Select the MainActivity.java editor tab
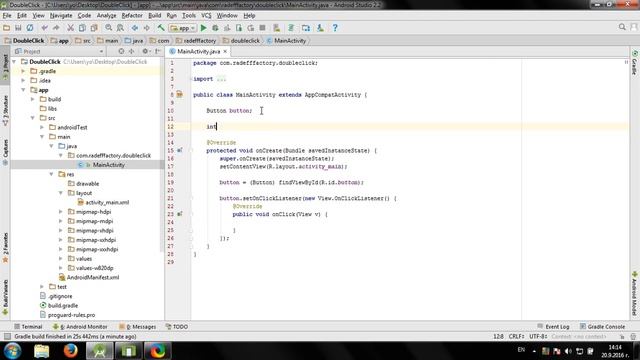640x360 pixels. (198, 51)
